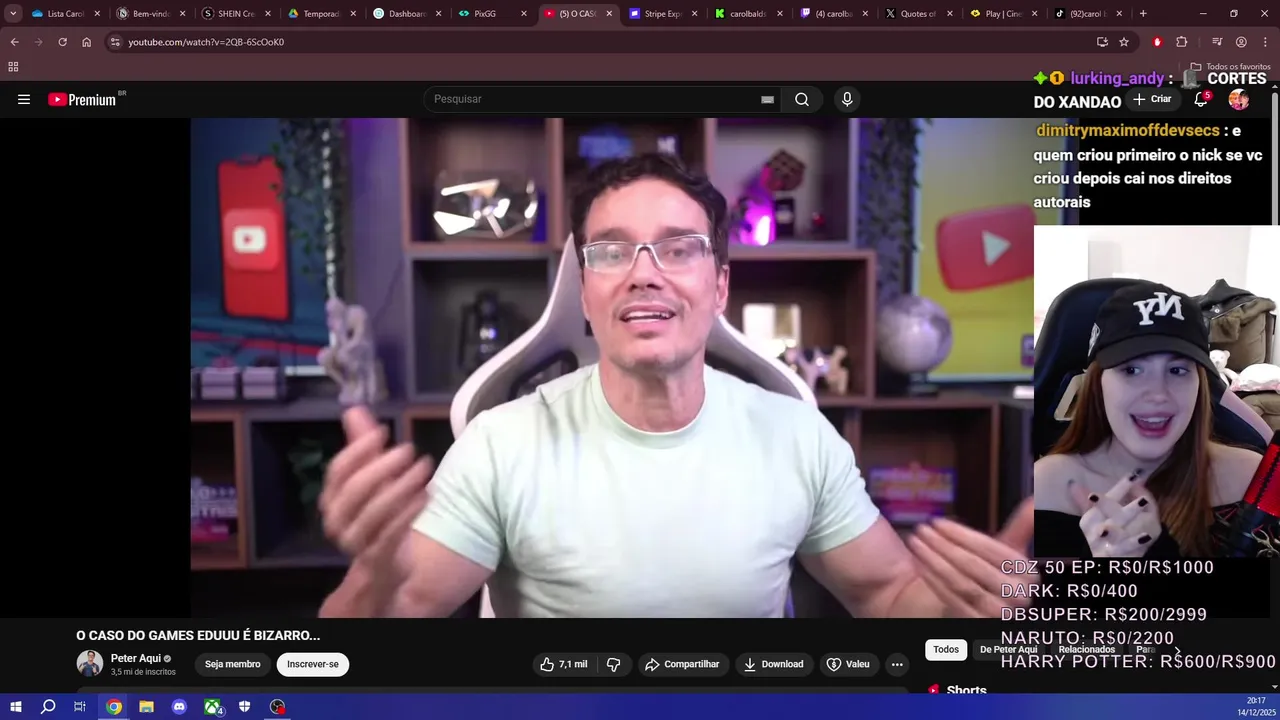The width and height of the screenshot is (1280, 720).
Task: Open the YouTube hamburger guide menu
Action: [x=24, y=99]
